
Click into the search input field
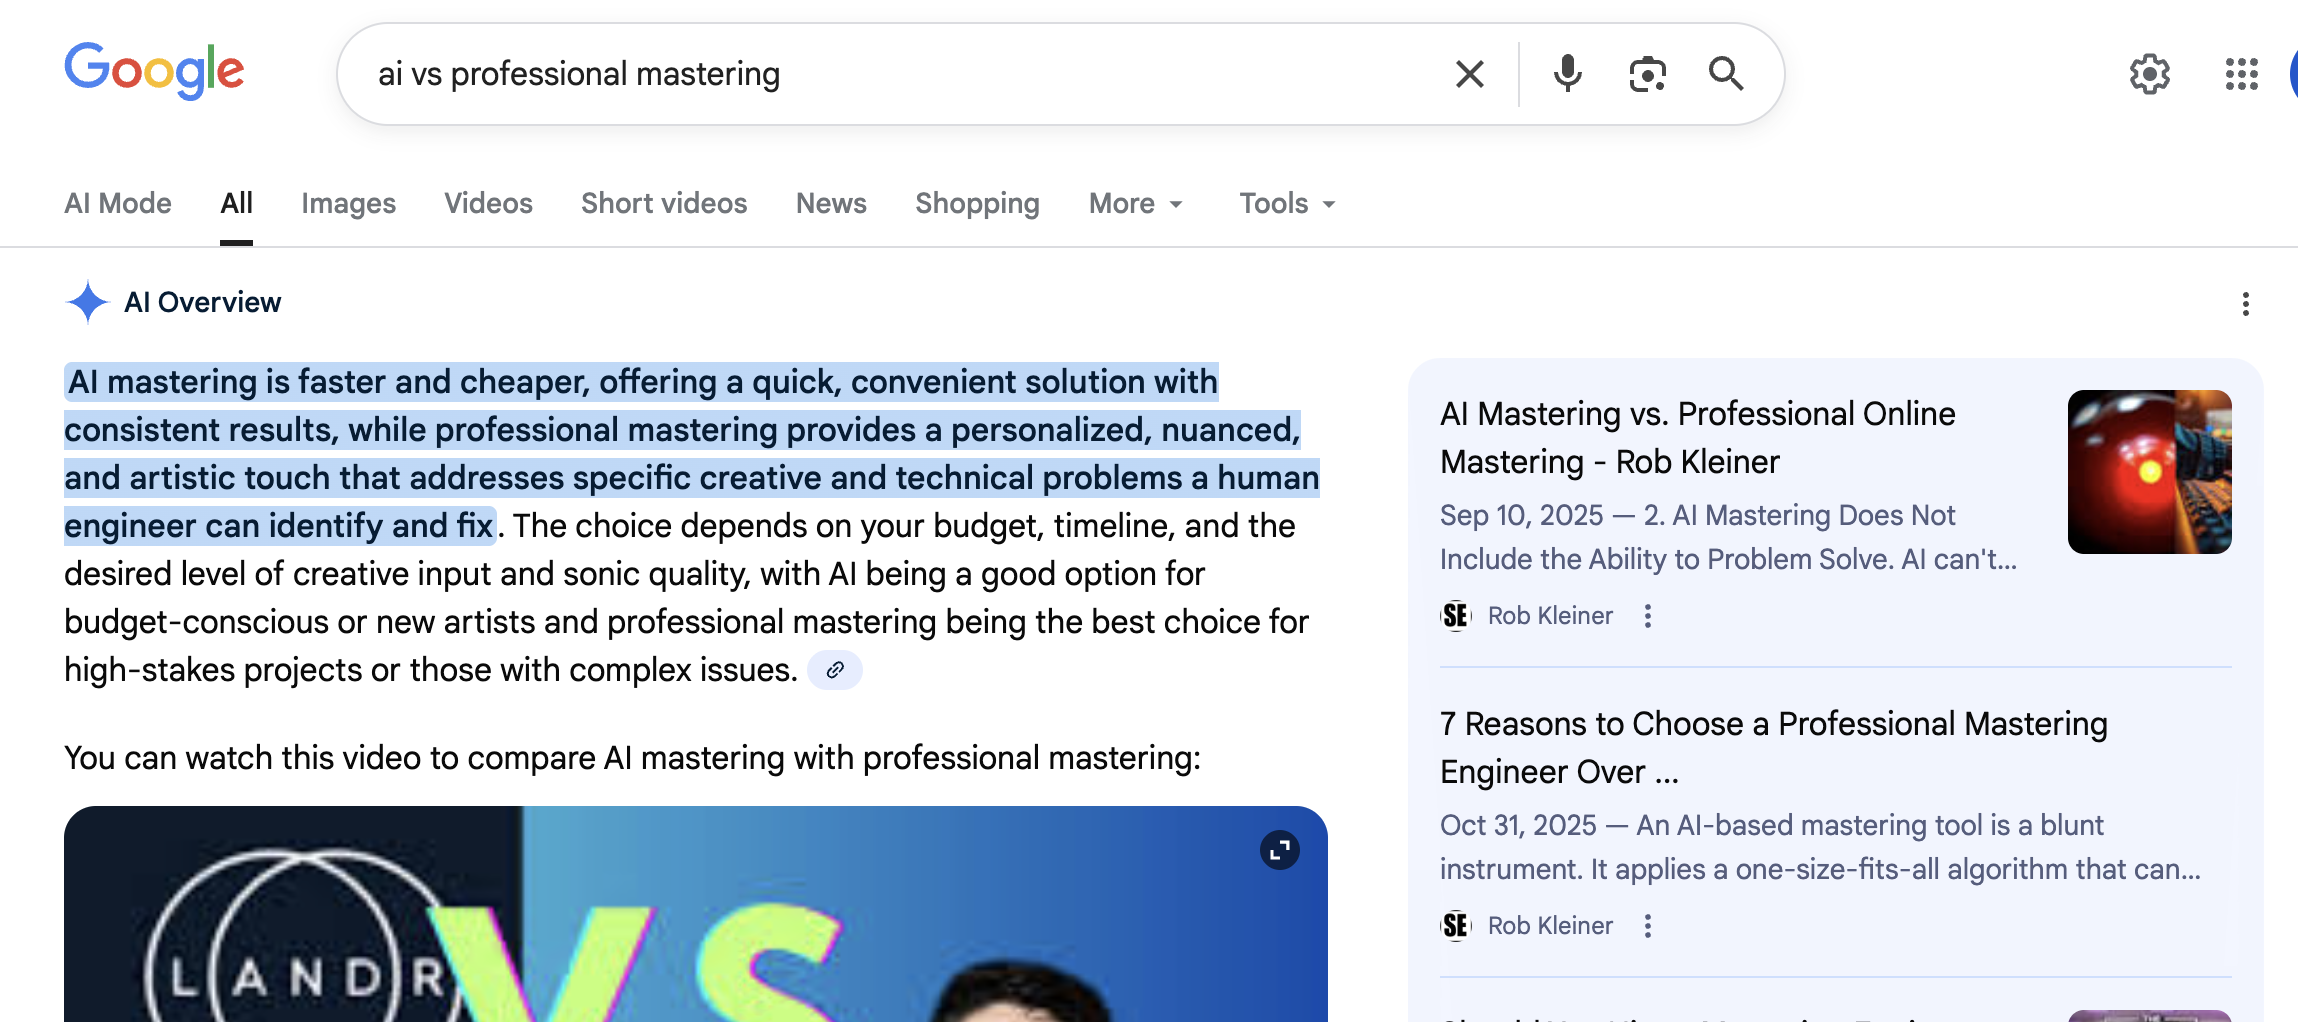coord(900,74)
